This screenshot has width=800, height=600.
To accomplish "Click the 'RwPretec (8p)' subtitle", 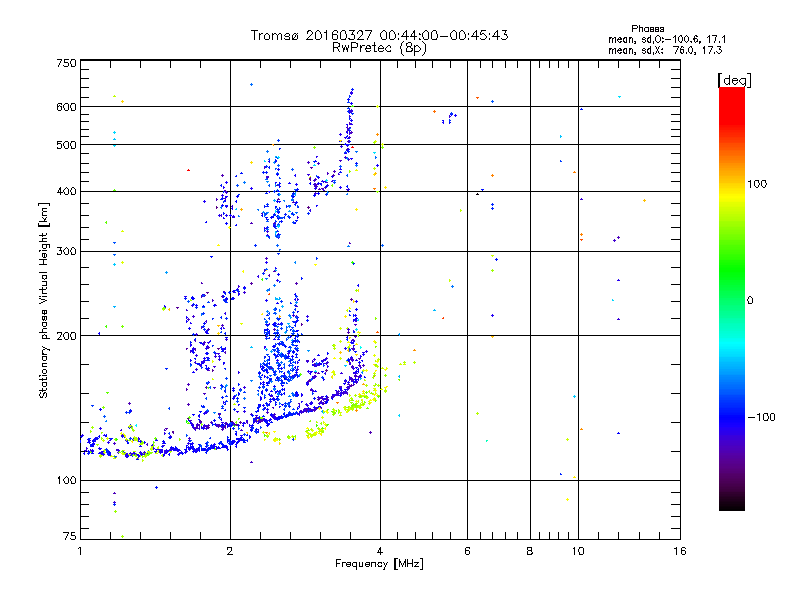I will (x=379, y=48).
